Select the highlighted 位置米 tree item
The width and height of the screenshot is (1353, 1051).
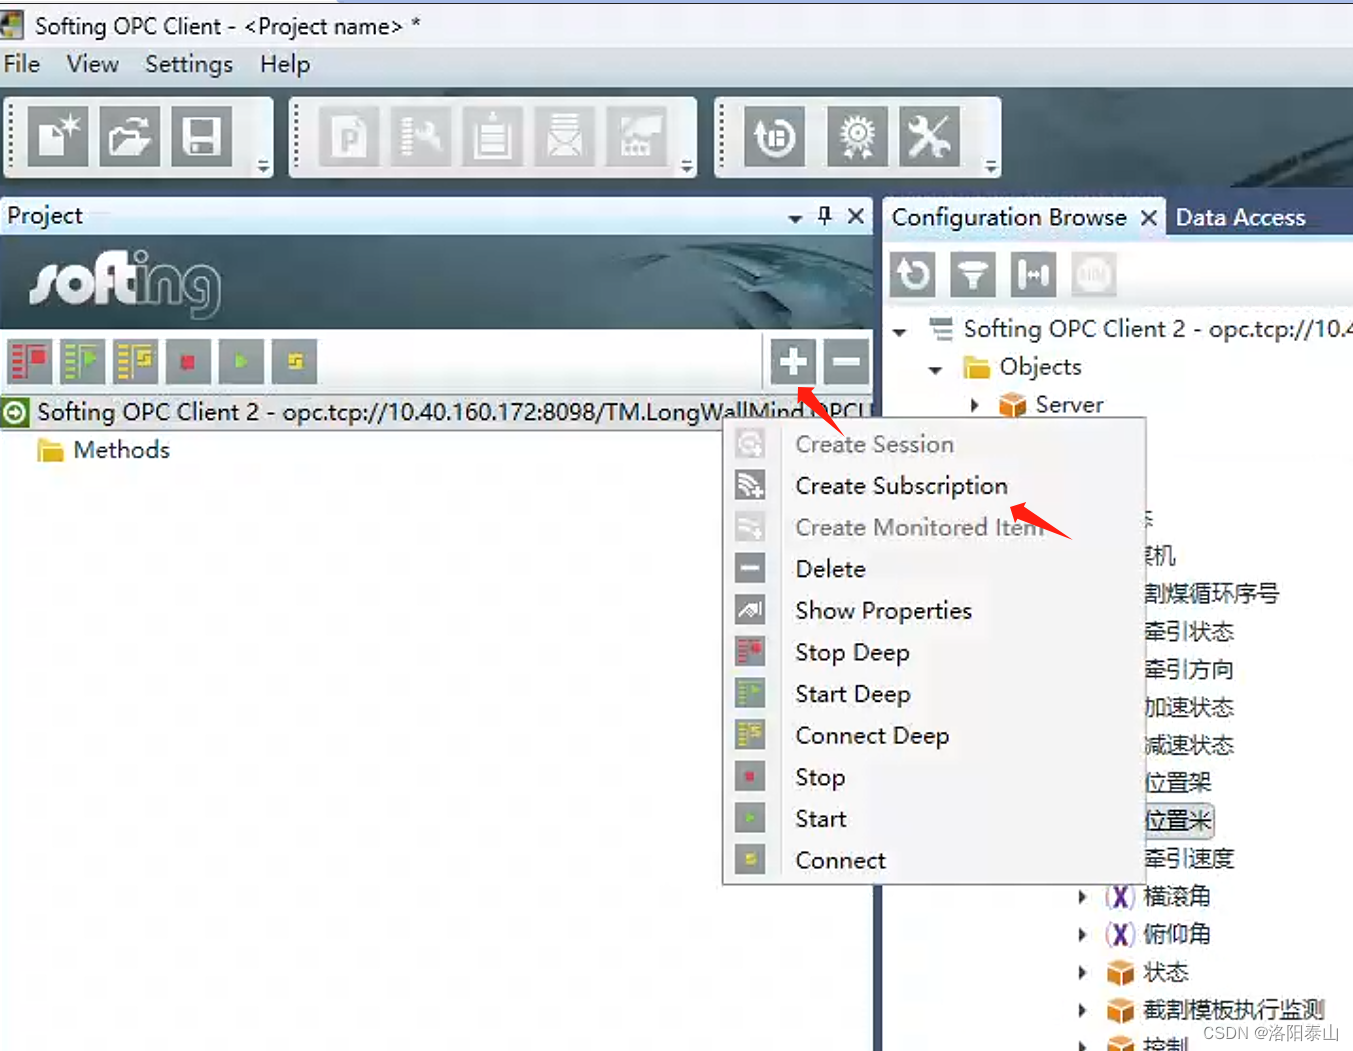pos(1178,821)
